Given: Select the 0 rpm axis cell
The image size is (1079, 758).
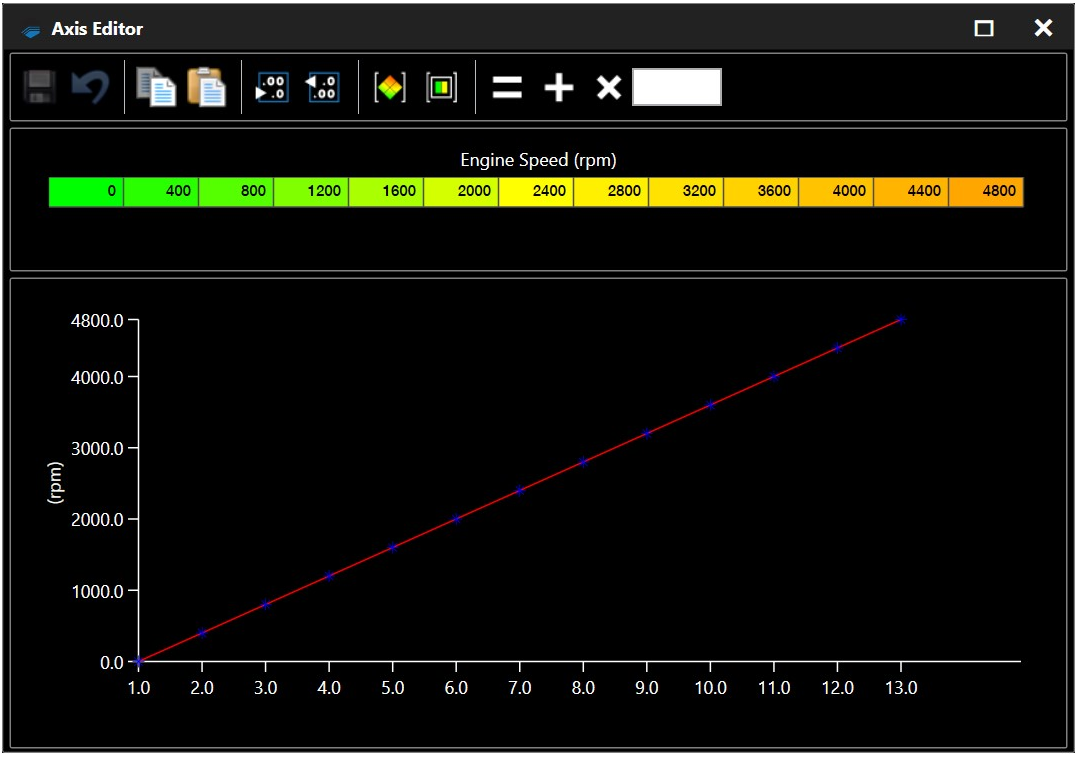Looking at the screenshot, I should pyautogui.click(x=86, y=192).
